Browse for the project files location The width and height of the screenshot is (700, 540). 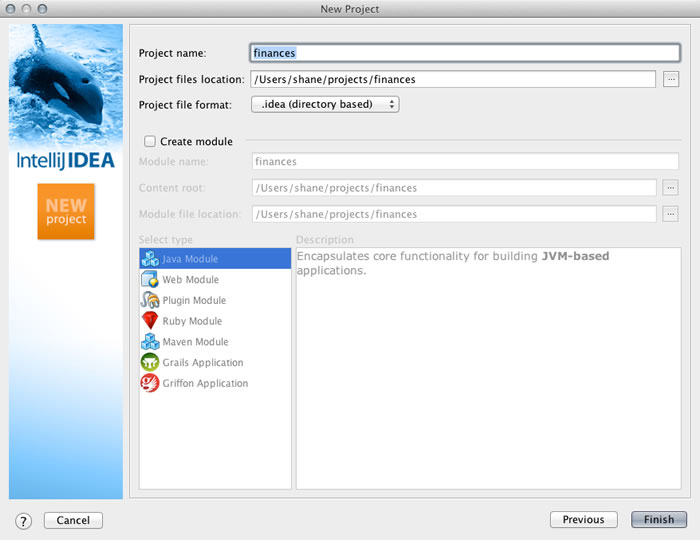pos(671,79)
